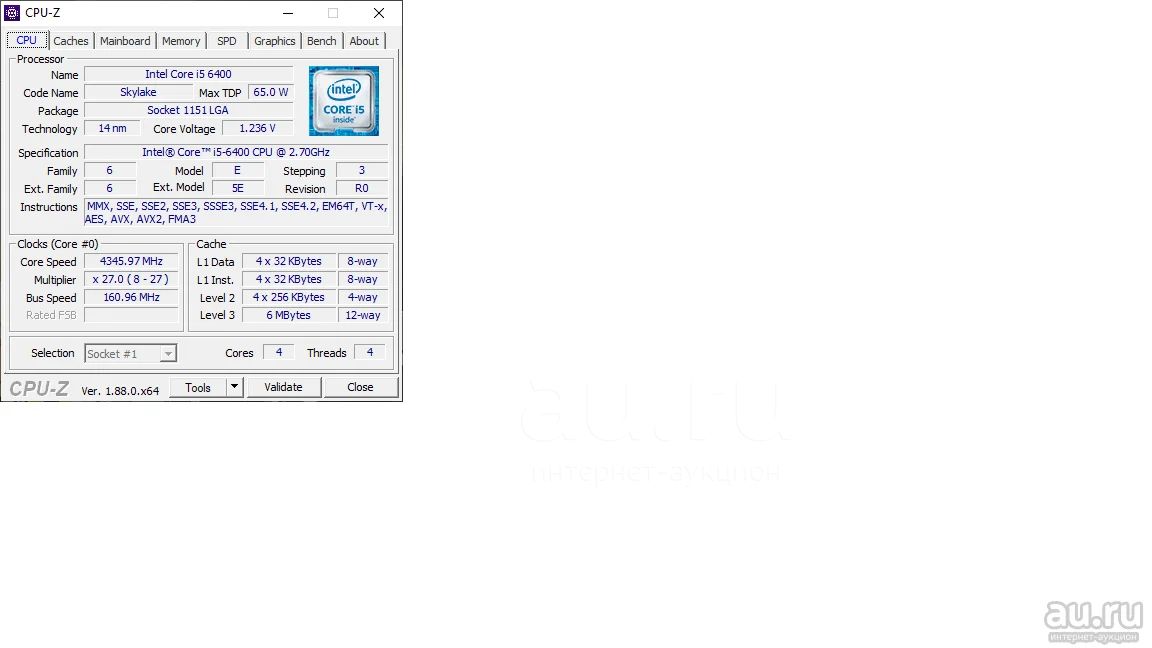The height and width of the screenshot is (648, 1152).
Task: Click the Intel Core i5 inside logo
Action: pos(344,101)
